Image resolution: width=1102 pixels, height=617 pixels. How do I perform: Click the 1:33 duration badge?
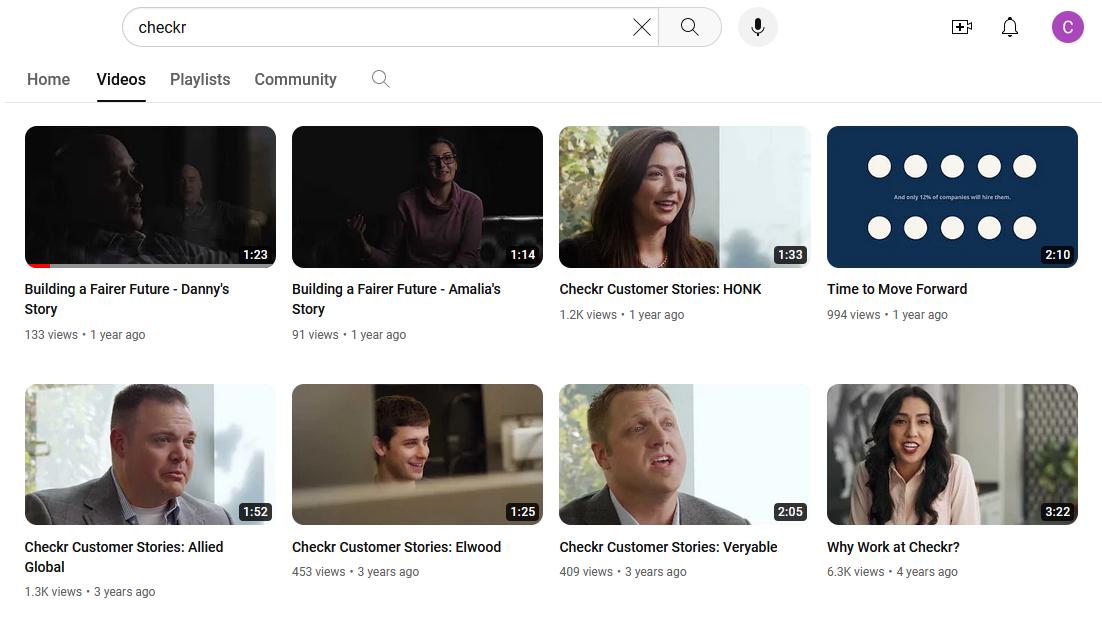coord(790,254)
